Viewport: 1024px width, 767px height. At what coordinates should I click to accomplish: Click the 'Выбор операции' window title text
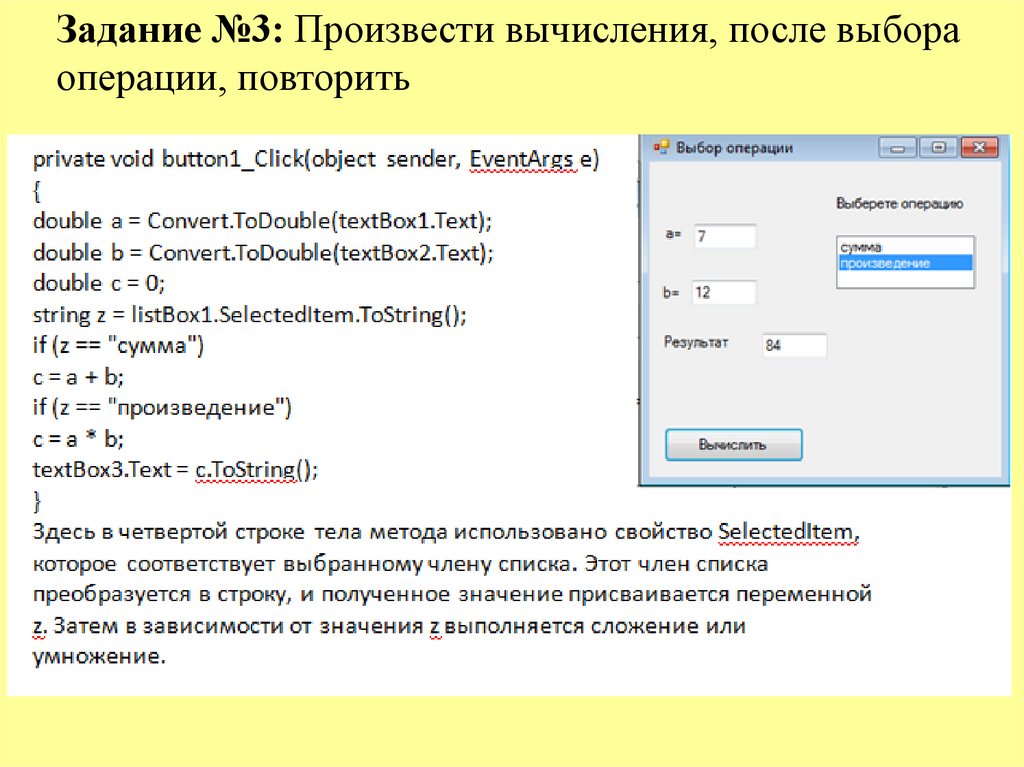click(734, 148)
